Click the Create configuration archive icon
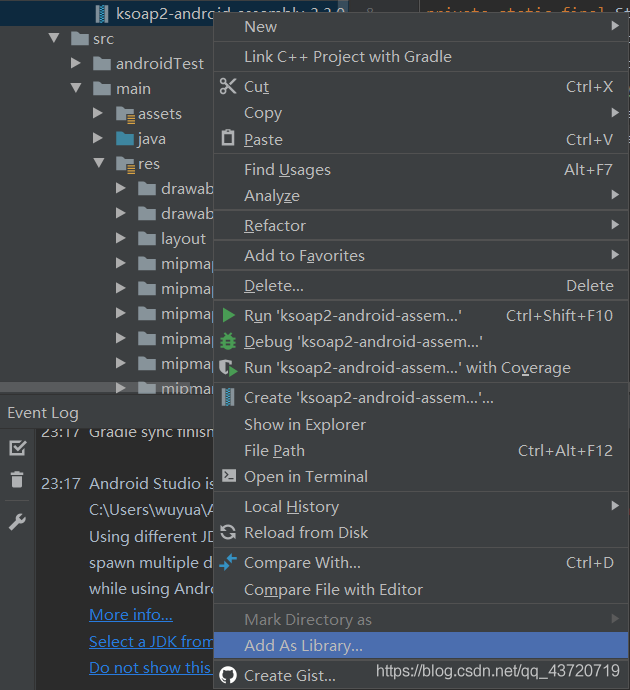Screen dimensions: 630x690 click(227, 397)
